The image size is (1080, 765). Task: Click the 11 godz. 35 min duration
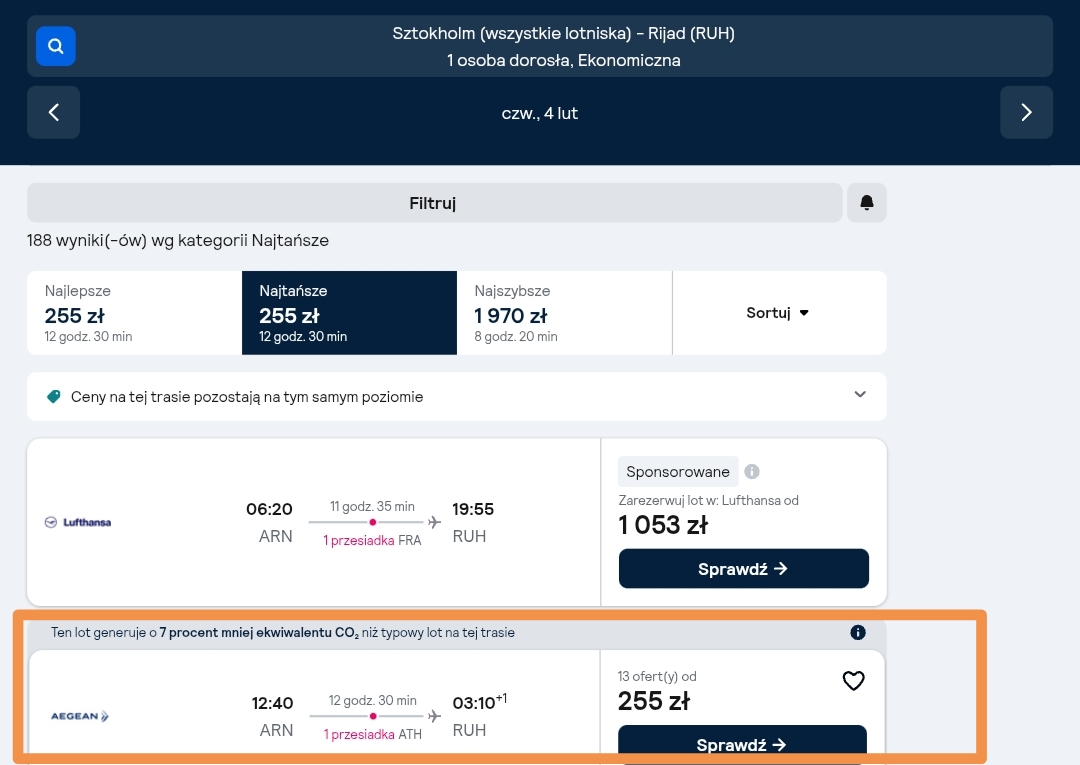click(x=372, y=507)
